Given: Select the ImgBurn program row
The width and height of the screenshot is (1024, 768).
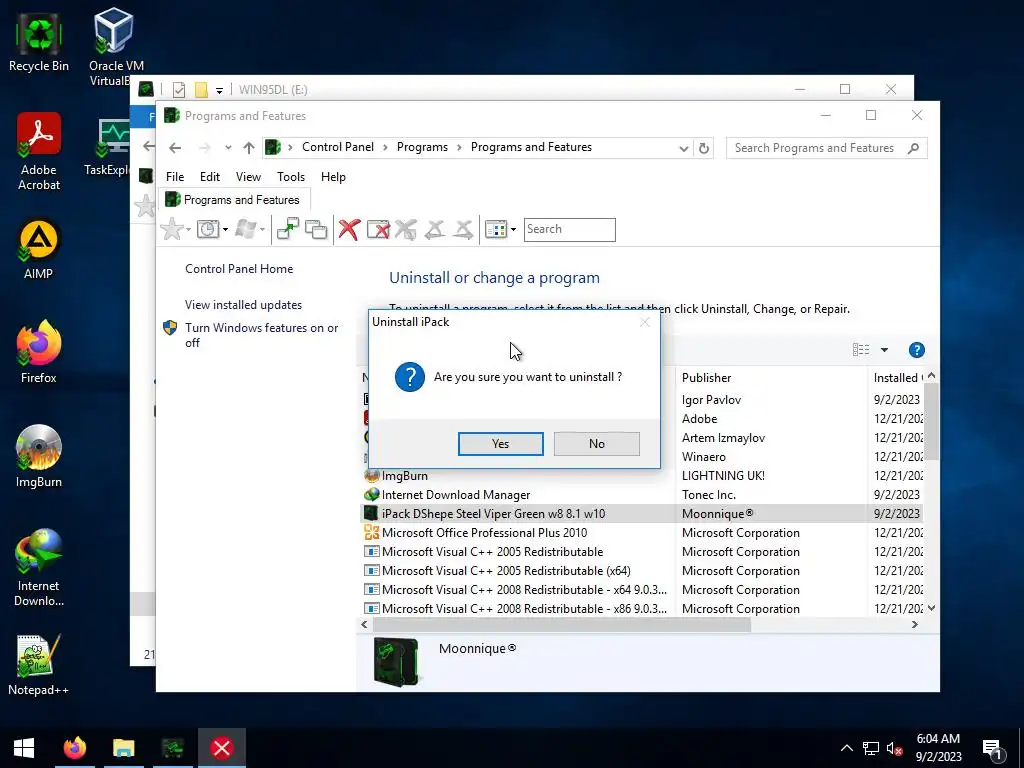Looking at the screenshot, I should (x=641, y=475).
